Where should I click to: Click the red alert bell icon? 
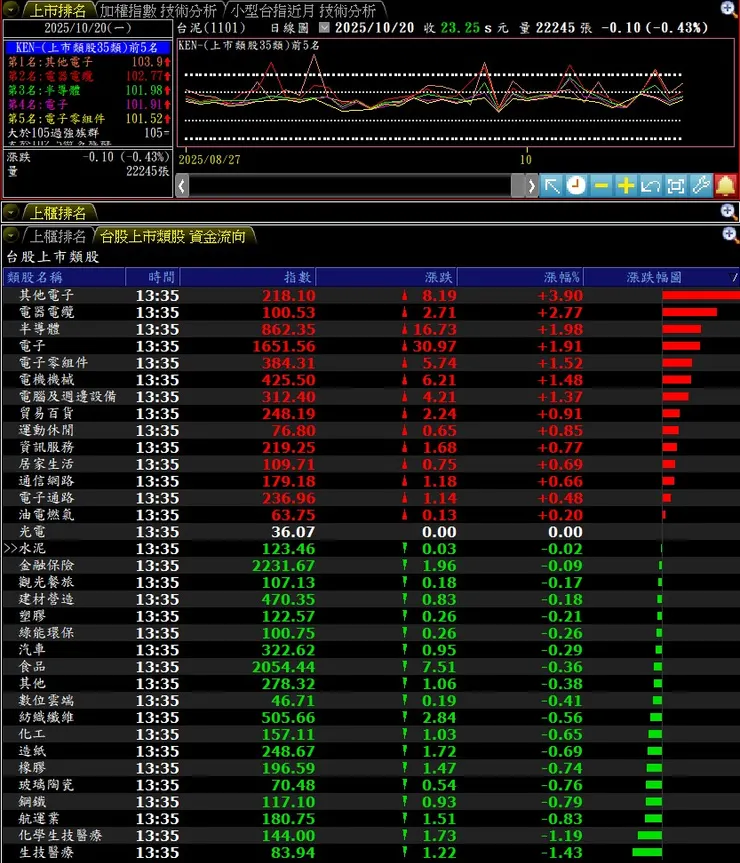(726, 186)
